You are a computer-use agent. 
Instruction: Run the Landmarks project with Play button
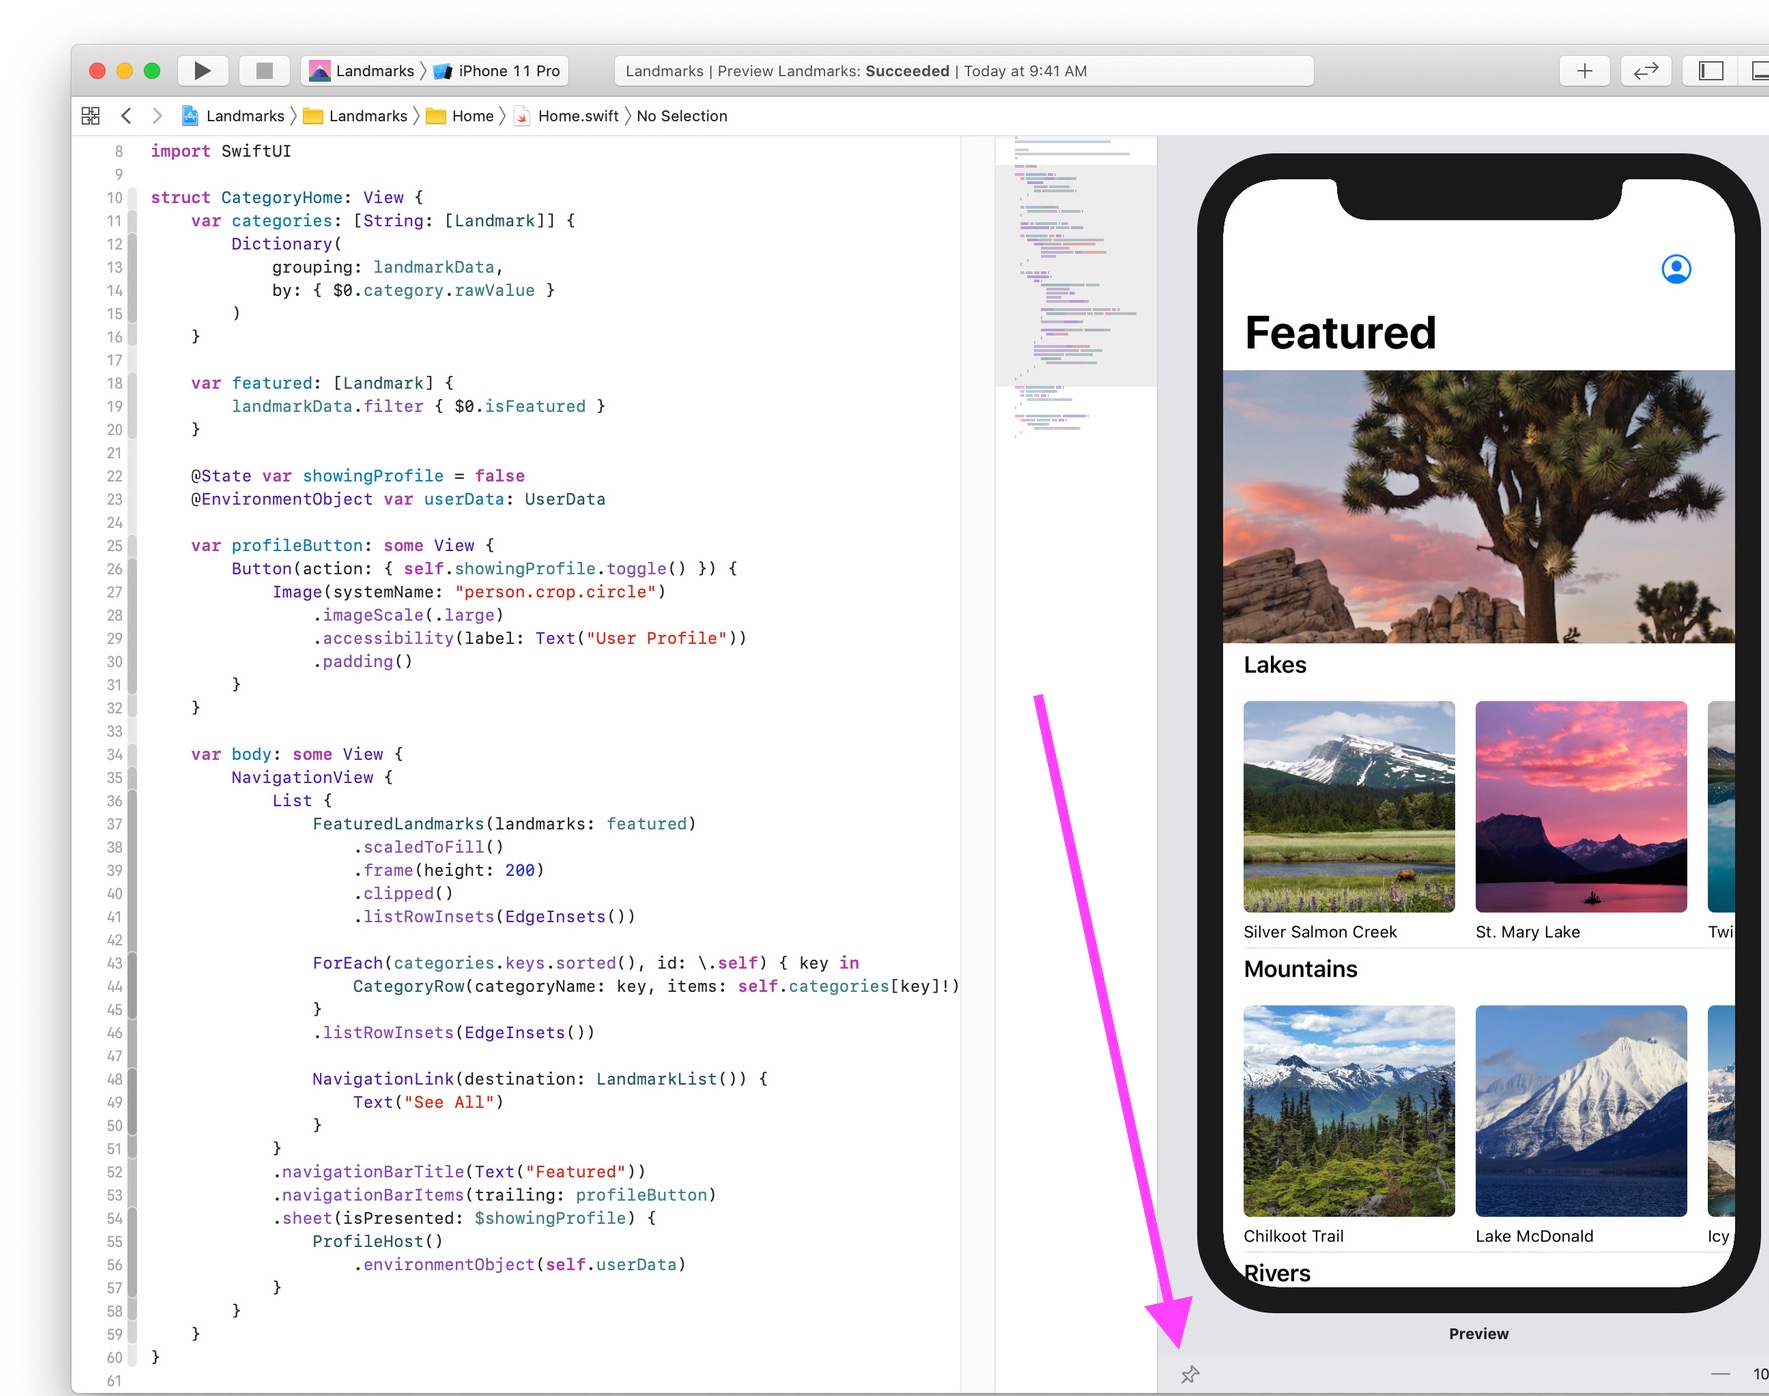(202, 71)
